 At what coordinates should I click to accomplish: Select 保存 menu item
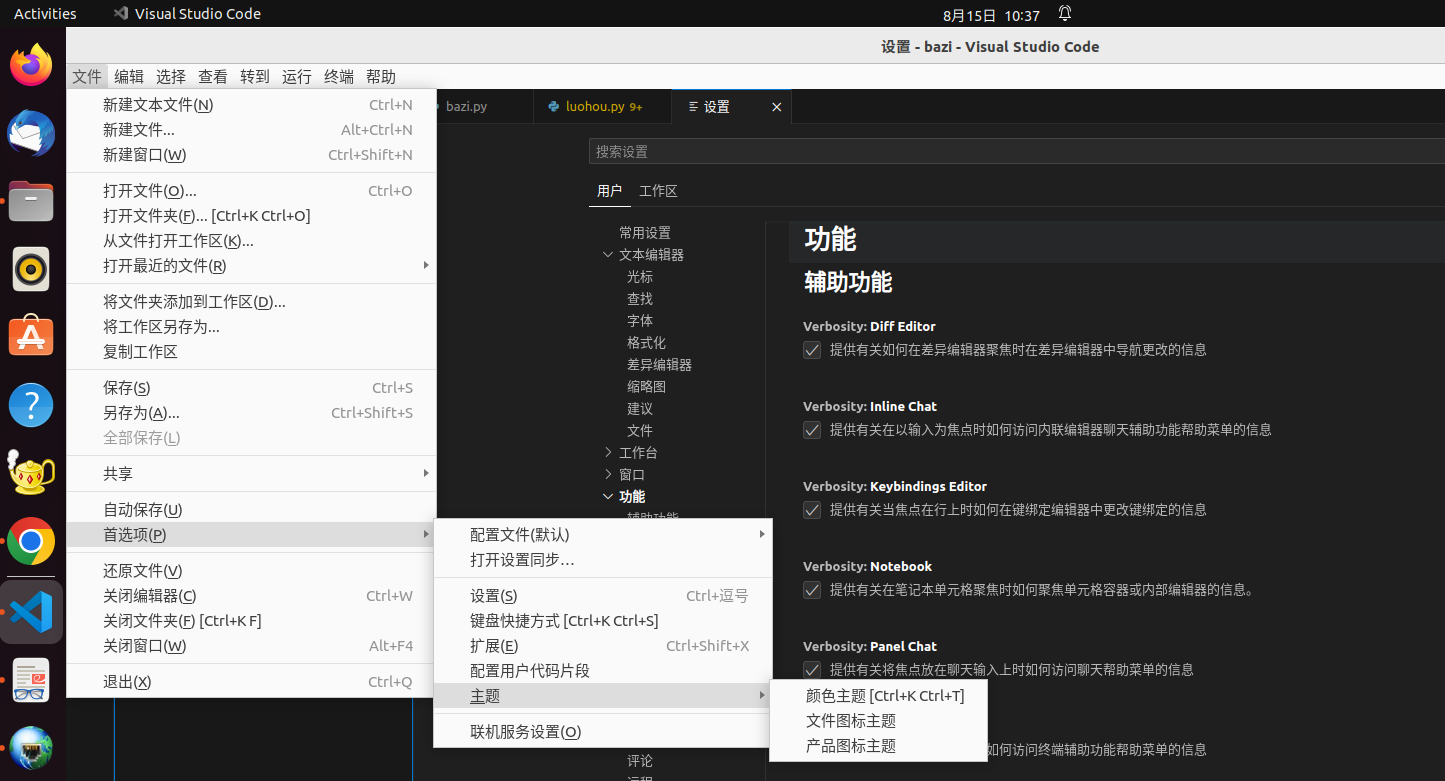[251, 388]
